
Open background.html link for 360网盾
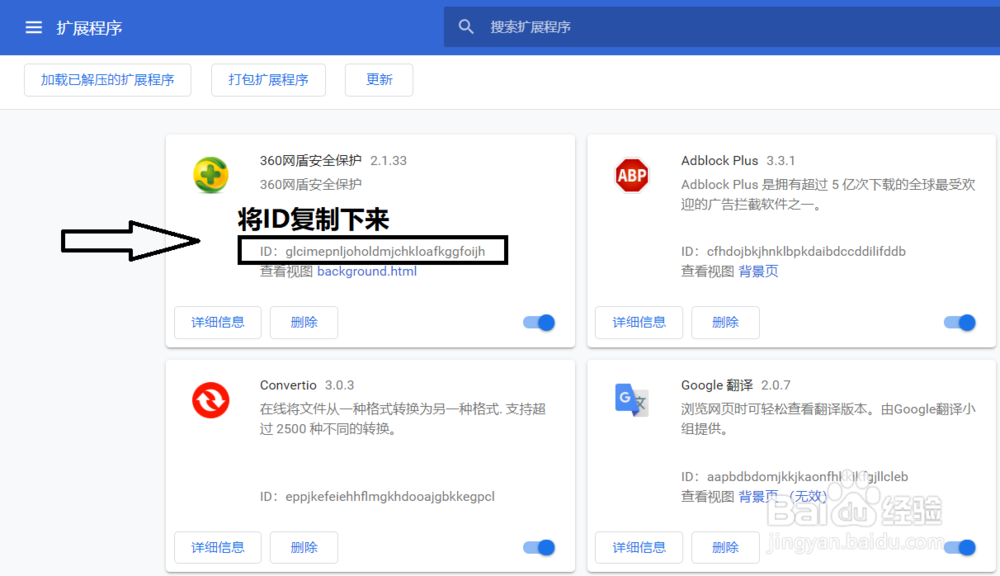pyautogui.click(x=367, y=271)
